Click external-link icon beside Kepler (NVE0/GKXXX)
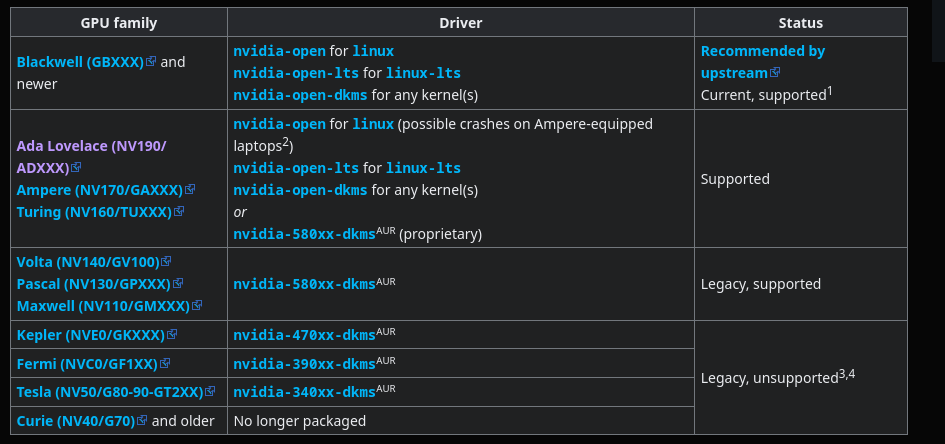Screen dimensions: 945x444 [172, 334]
